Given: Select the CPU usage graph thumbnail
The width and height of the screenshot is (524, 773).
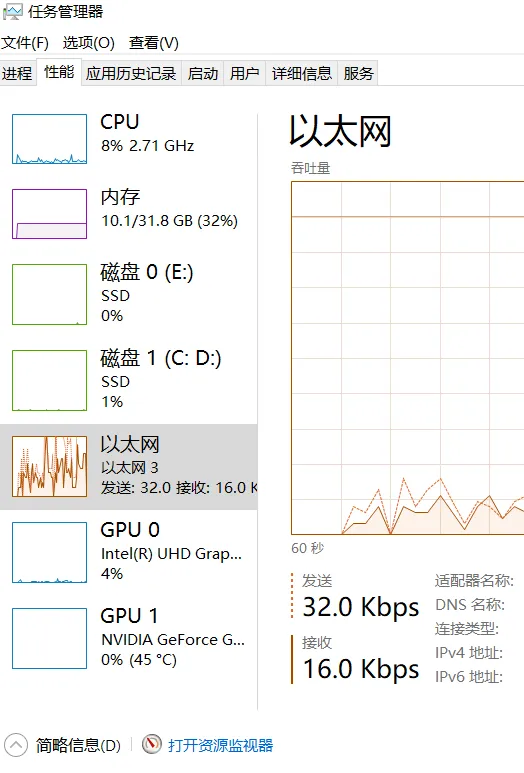Looking at the screenshot, I should point(49,139).
